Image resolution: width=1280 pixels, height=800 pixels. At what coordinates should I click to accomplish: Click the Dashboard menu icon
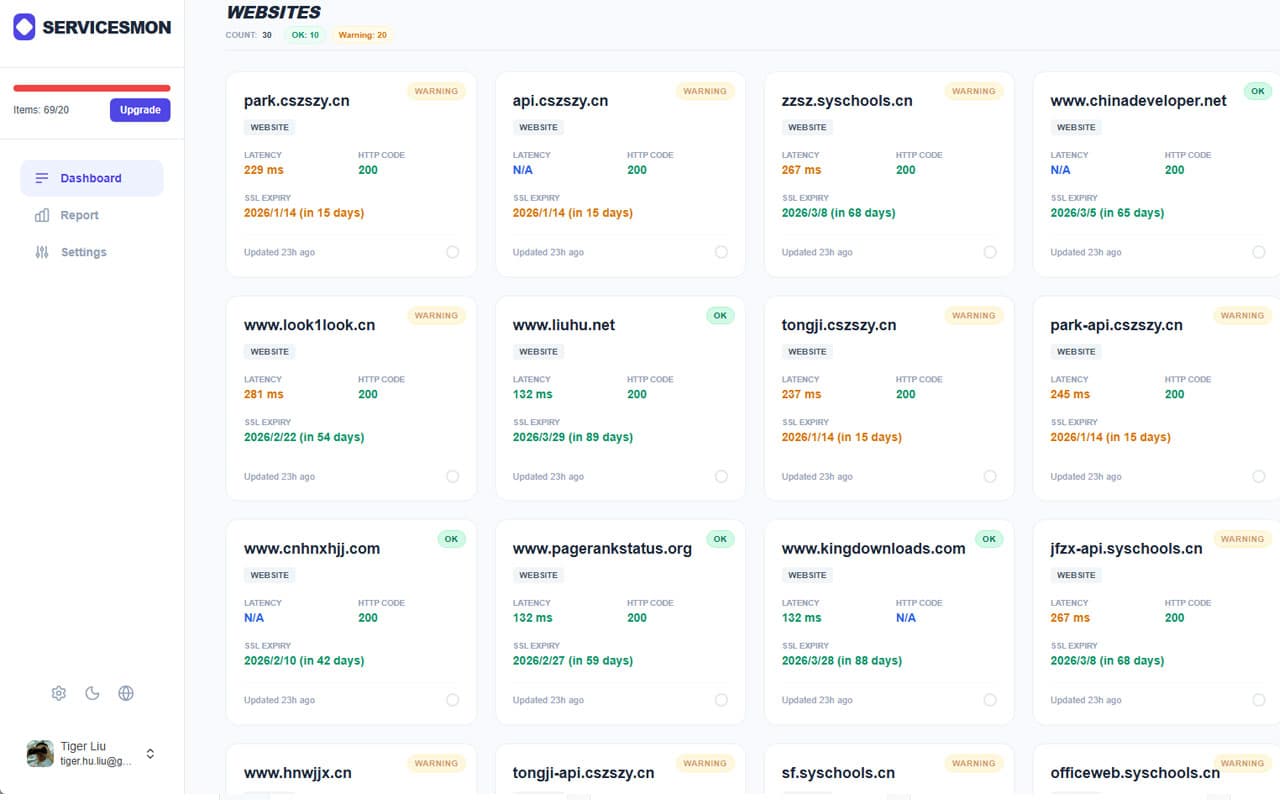pos(42,178)
